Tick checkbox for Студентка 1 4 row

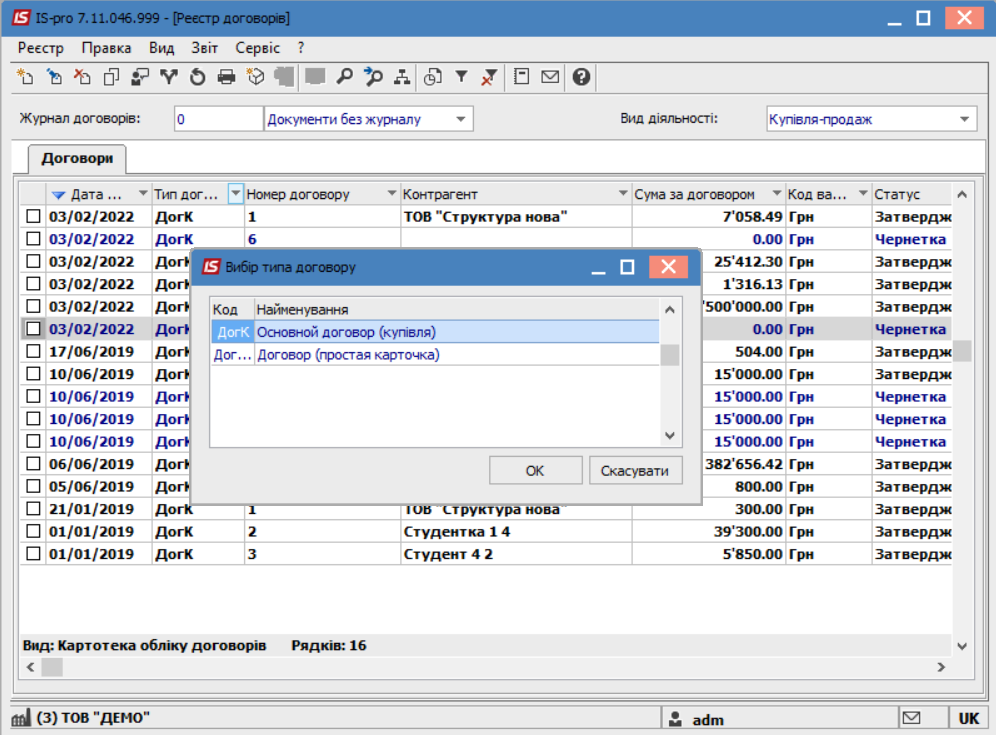coord(34,531)
